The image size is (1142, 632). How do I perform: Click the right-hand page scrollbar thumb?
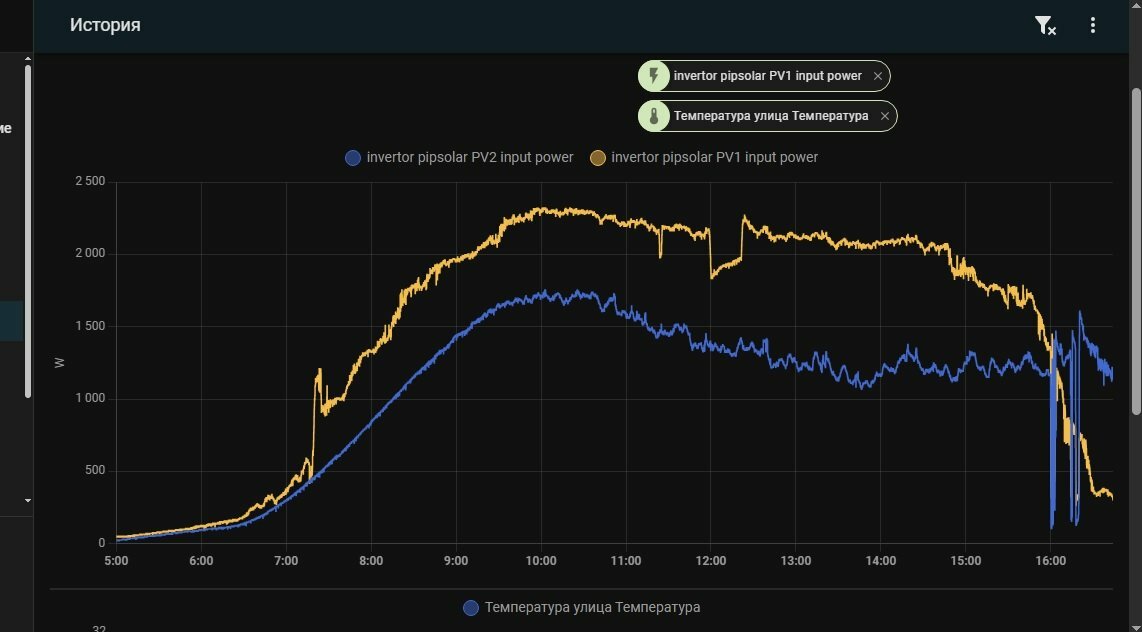[x=1136, y=251]
